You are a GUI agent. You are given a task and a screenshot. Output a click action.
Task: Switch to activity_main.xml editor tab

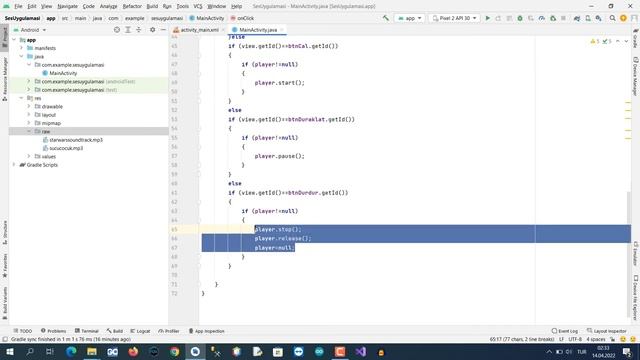tap(199, 30)
